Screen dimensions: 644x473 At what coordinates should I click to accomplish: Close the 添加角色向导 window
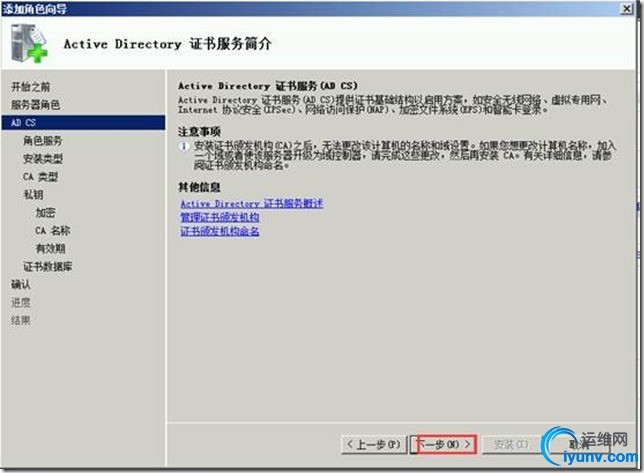coord(627,9)
